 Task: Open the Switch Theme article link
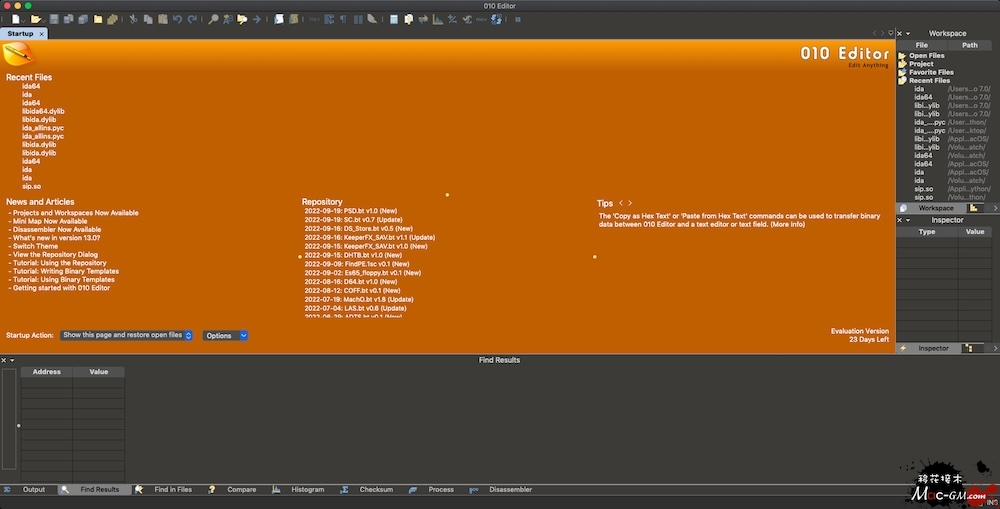36,246
